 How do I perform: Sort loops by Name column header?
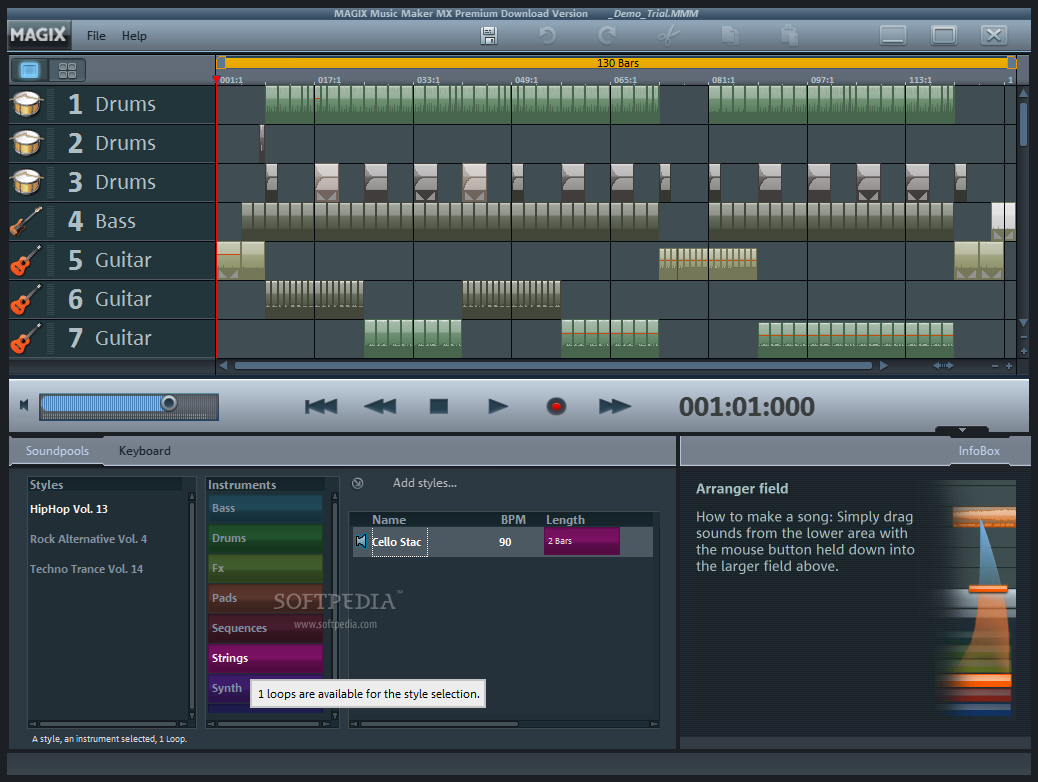pyautogui.click(x=389, y=520)
